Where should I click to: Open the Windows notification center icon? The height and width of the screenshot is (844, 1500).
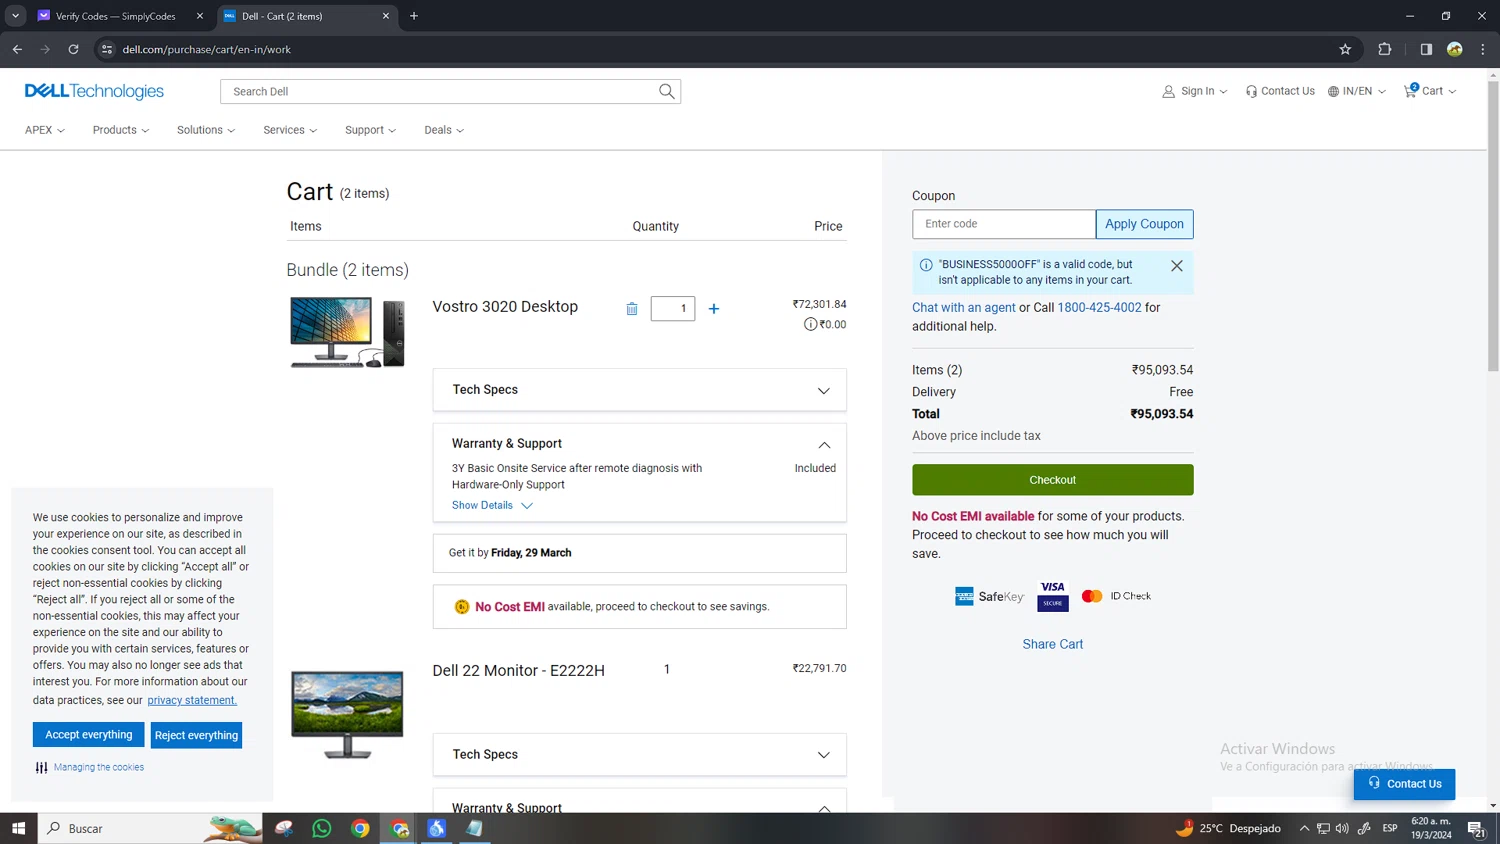1476,828
